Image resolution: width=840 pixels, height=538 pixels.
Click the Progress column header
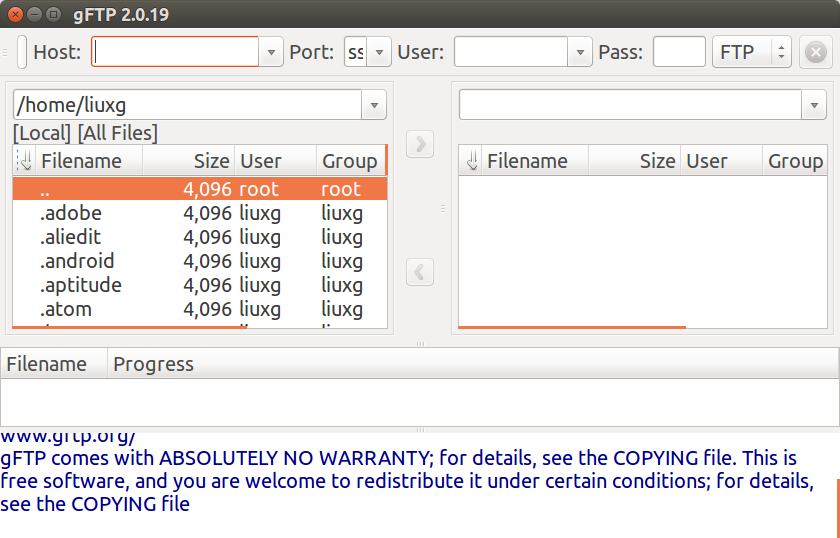tap(153, 364)
